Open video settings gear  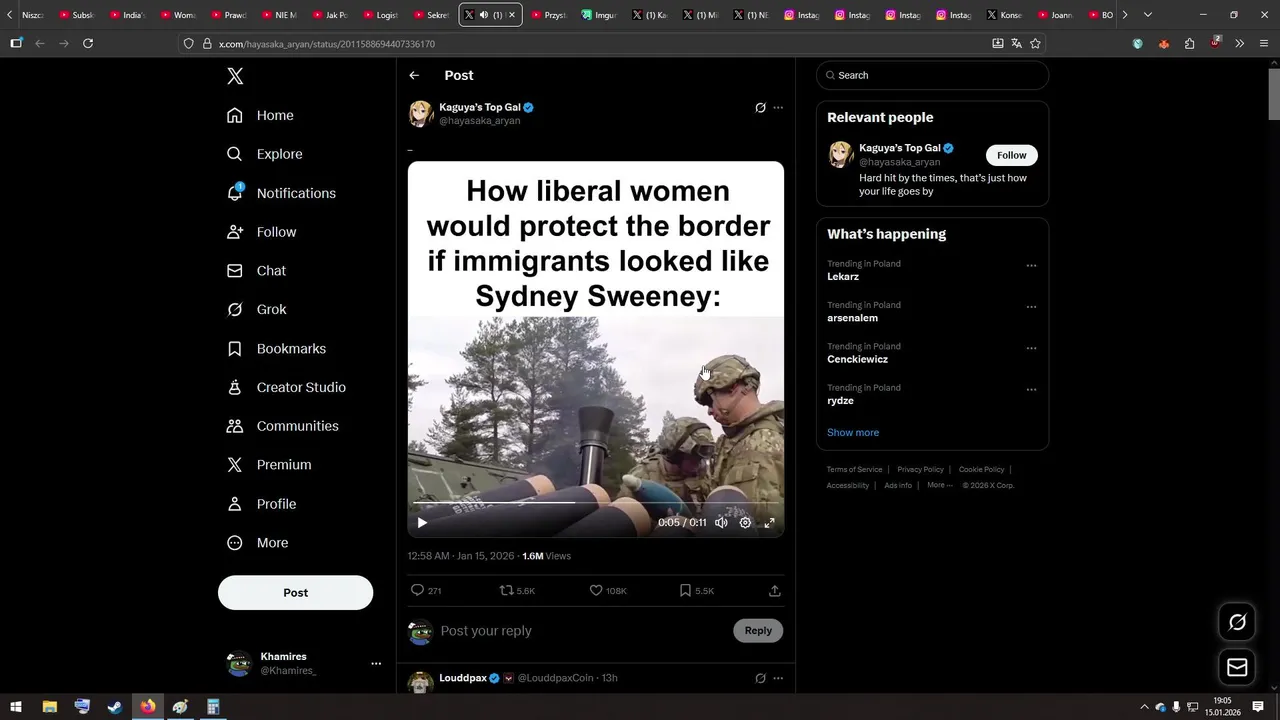pos(745,522)
